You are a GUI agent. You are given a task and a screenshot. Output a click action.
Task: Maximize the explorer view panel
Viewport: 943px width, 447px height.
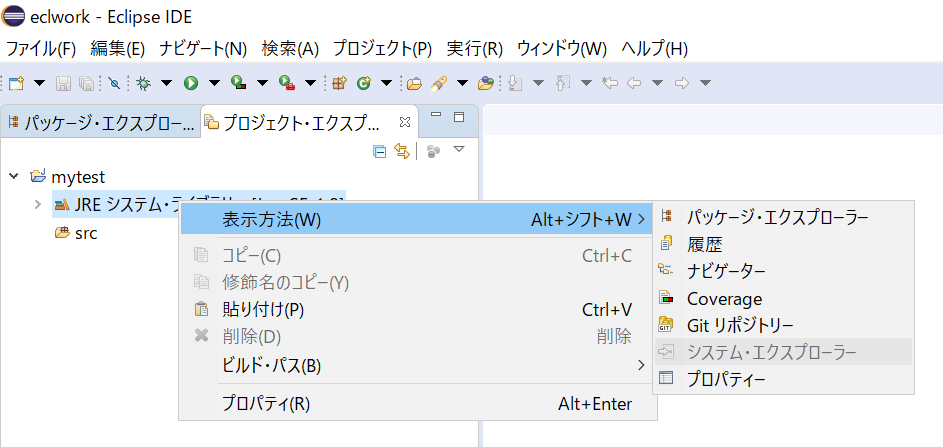click(x=459, y=117)
